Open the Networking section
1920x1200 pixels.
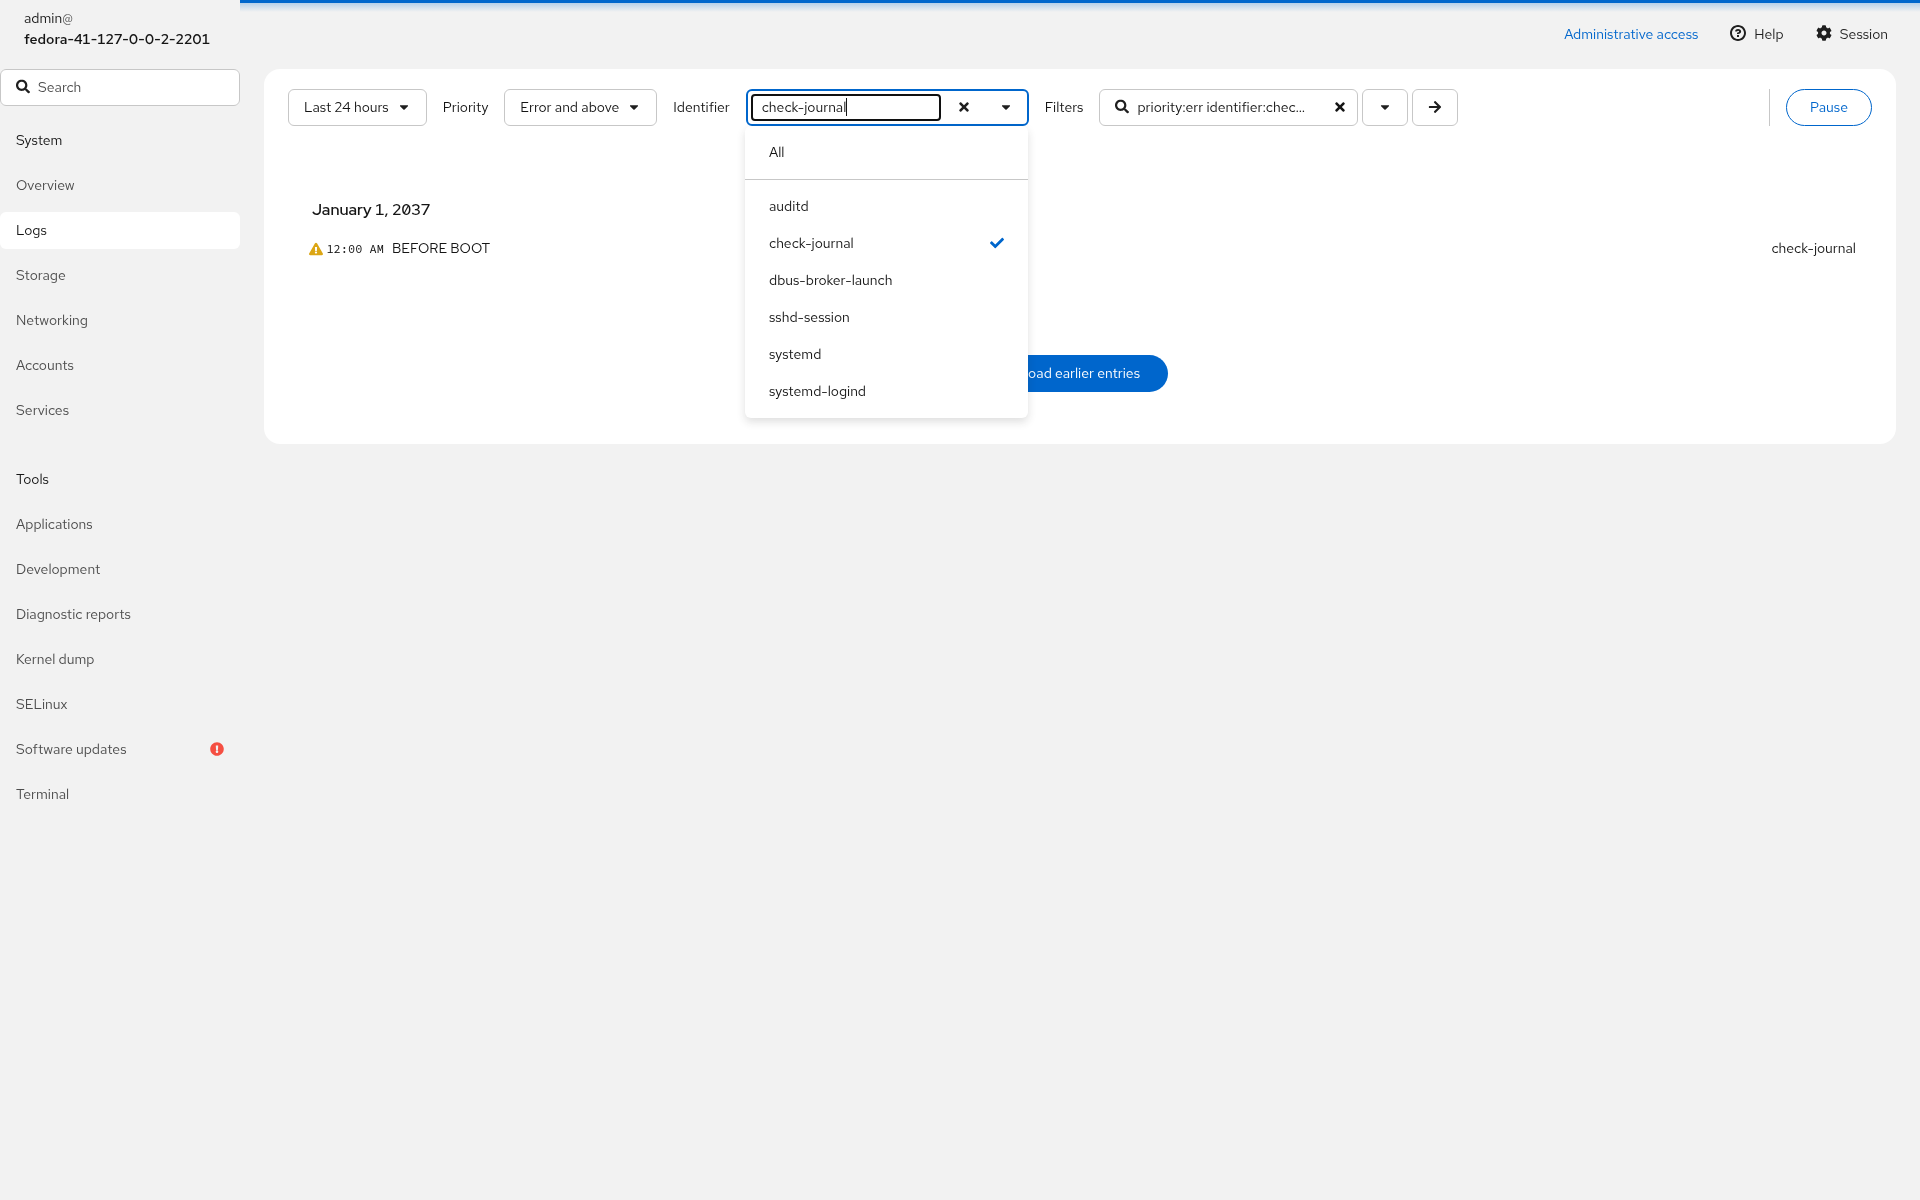tap(120, 320)
